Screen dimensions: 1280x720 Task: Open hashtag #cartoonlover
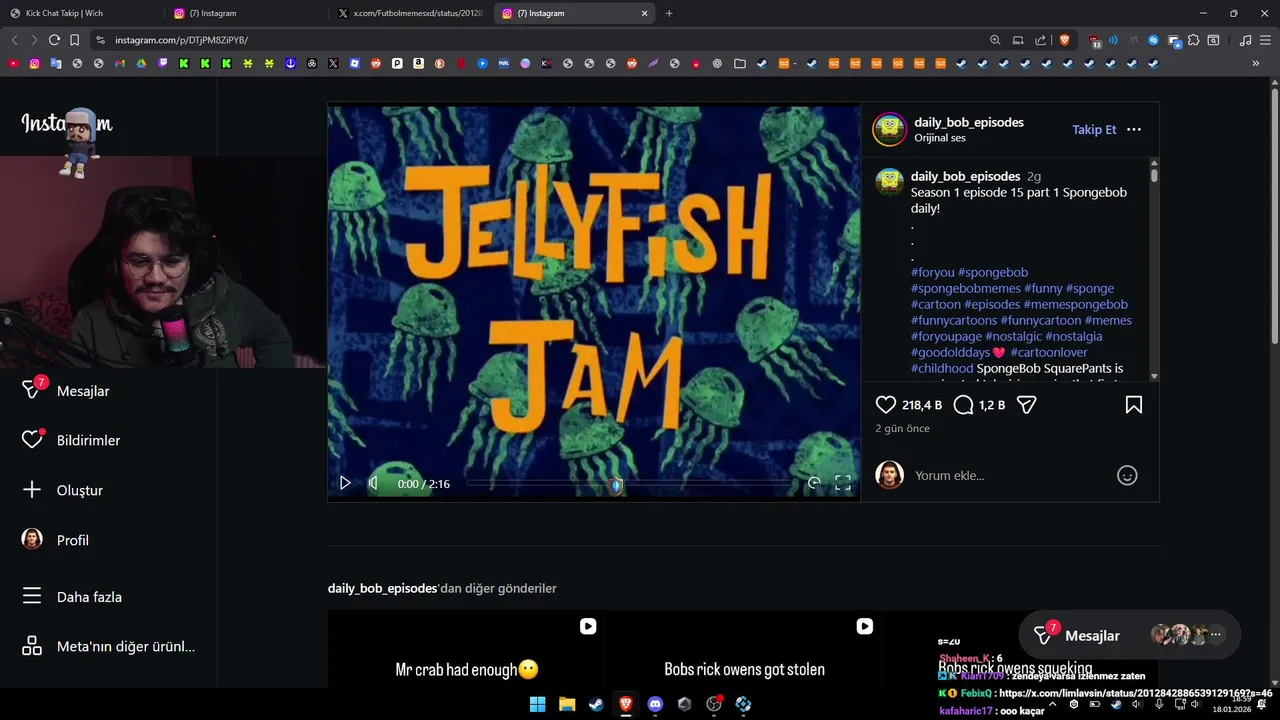click(x=1048, y=352)
